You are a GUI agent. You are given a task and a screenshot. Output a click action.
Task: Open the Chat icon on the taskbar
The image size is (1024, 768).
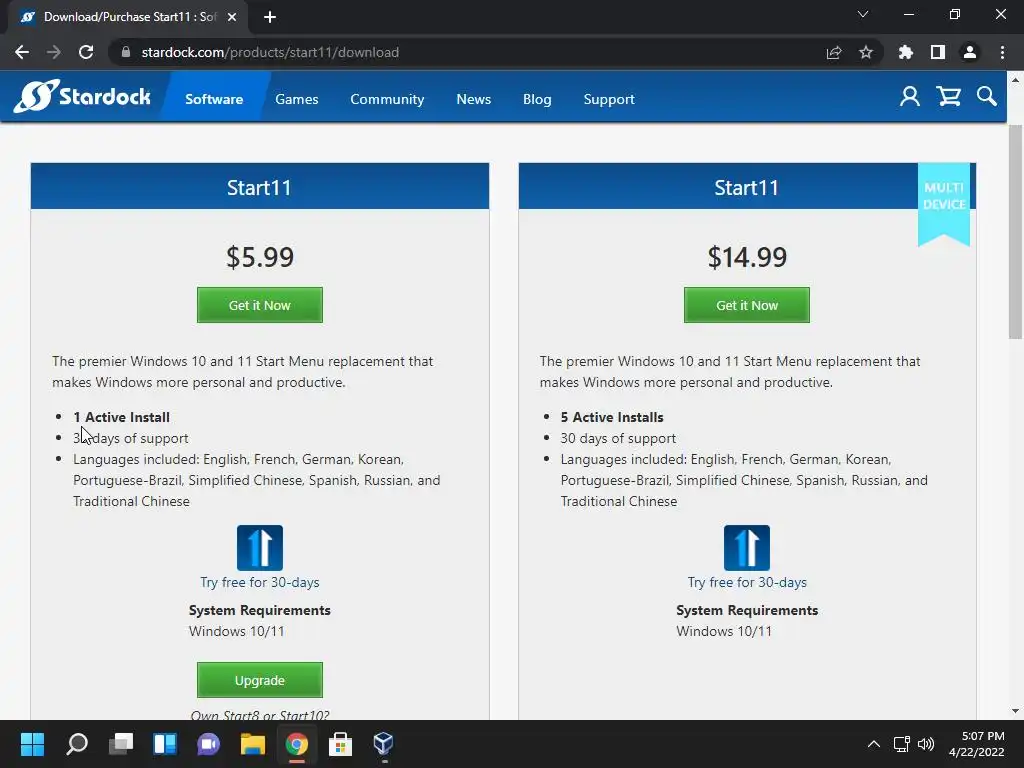point(209,743)
